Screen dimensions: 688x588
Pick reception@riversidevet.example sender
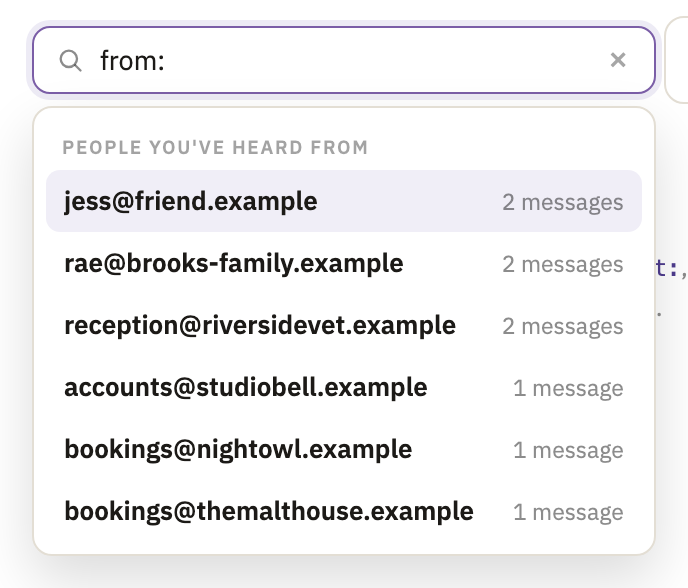(x=344, y=325)
